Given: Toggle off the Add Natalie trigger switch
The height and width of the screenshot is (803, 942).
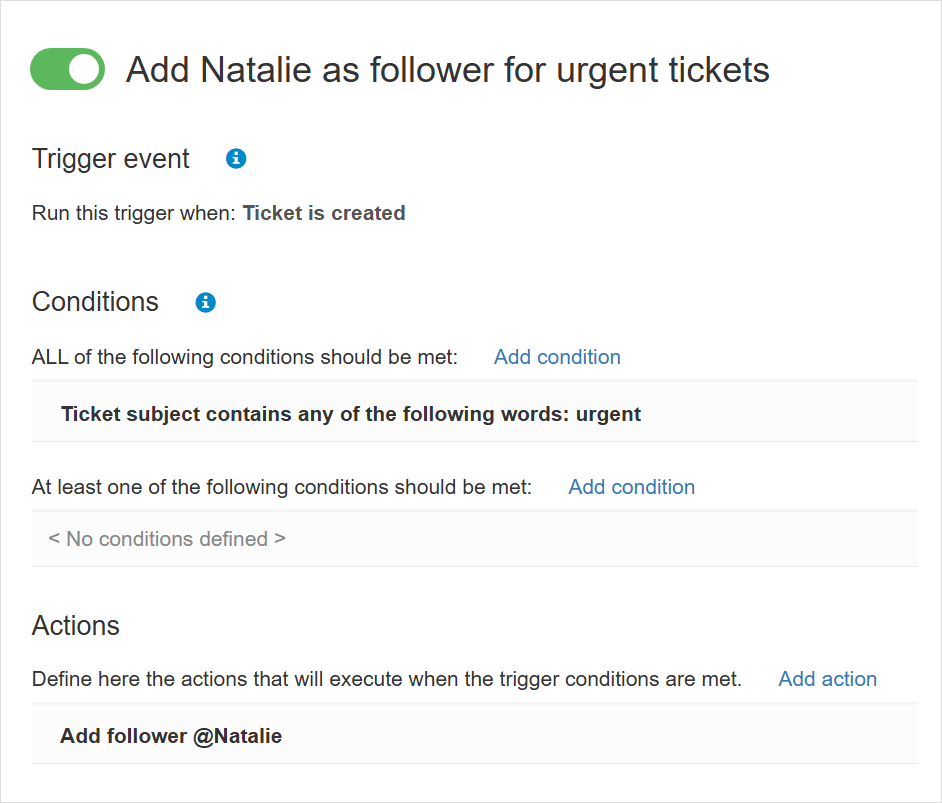Looking at the screenshot, I should pyautogui.click(x=68, y=69).
